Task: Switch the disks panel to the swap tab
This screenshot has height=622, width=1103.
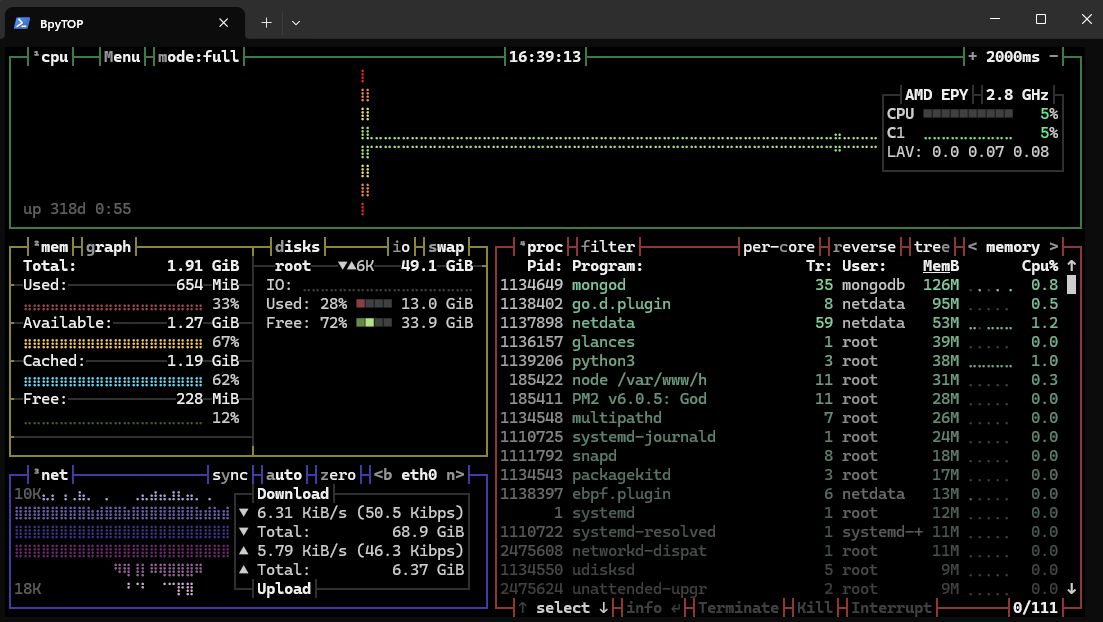Action: tap(446, 246)
